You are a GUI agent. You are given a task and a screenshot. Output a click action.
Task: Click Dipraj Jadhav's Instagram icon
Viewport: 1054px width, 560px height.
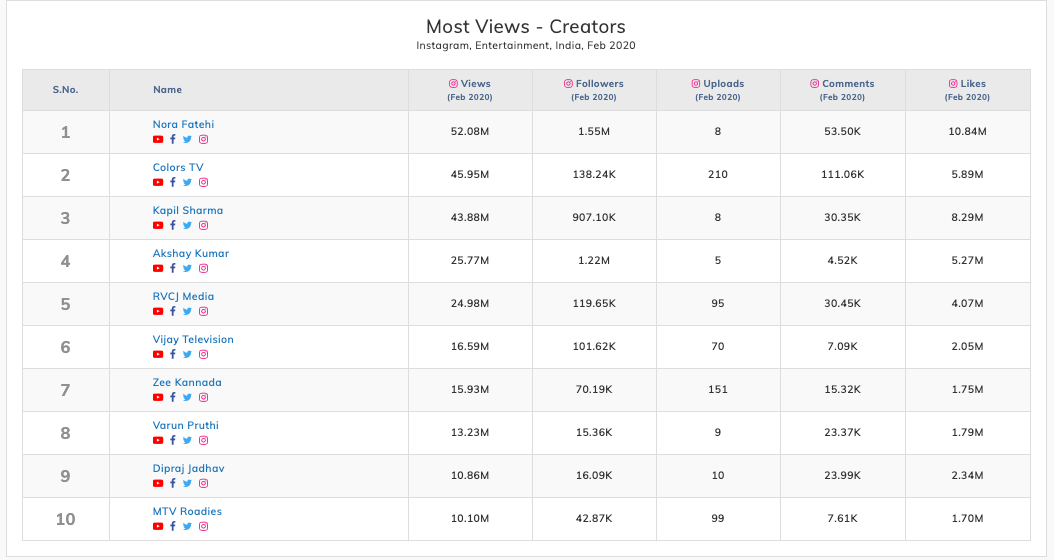pyautogui.click(x=203, y=484)
